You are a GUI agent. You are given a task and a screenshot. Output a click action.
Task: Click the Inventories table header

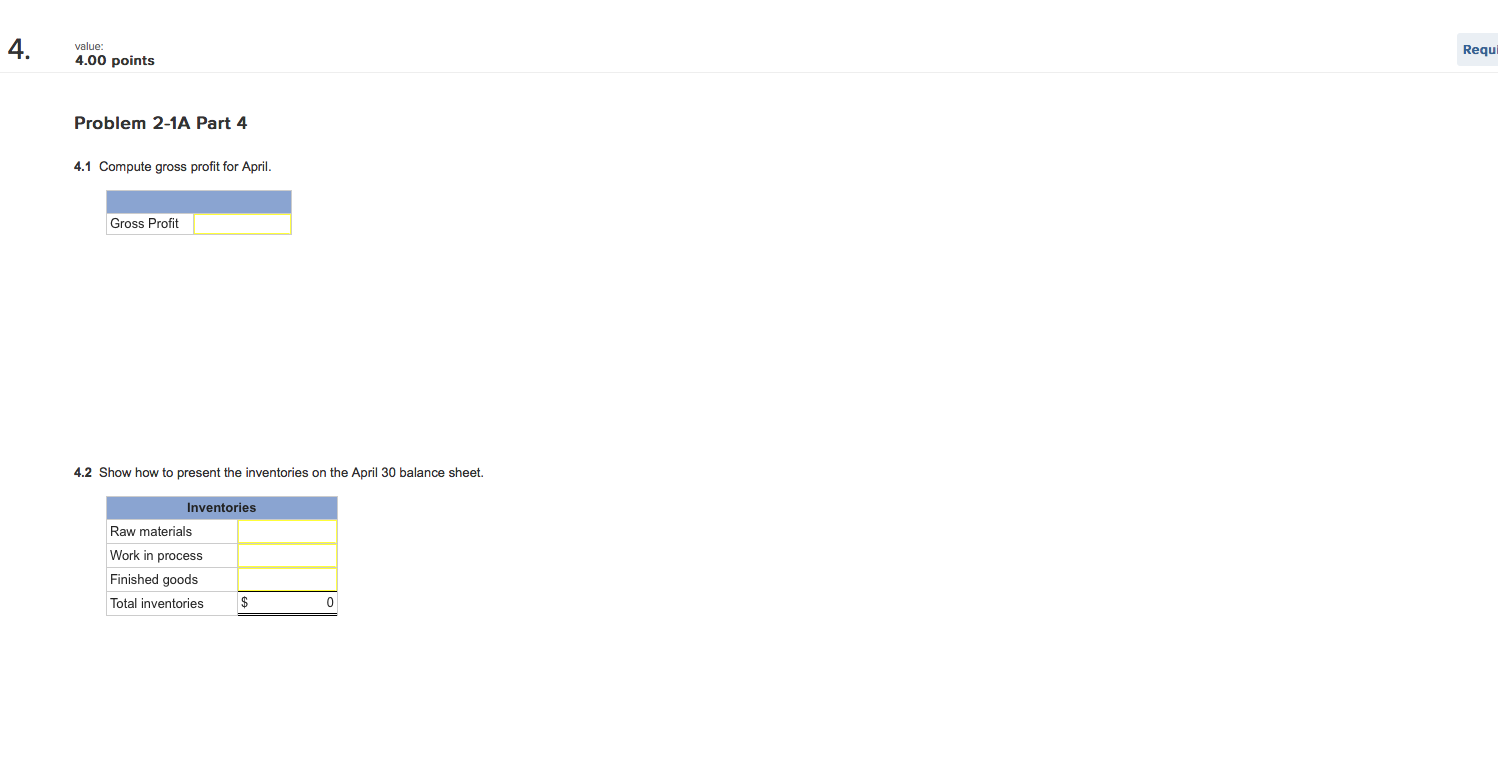pyautogui.click(x=222, y=508)
